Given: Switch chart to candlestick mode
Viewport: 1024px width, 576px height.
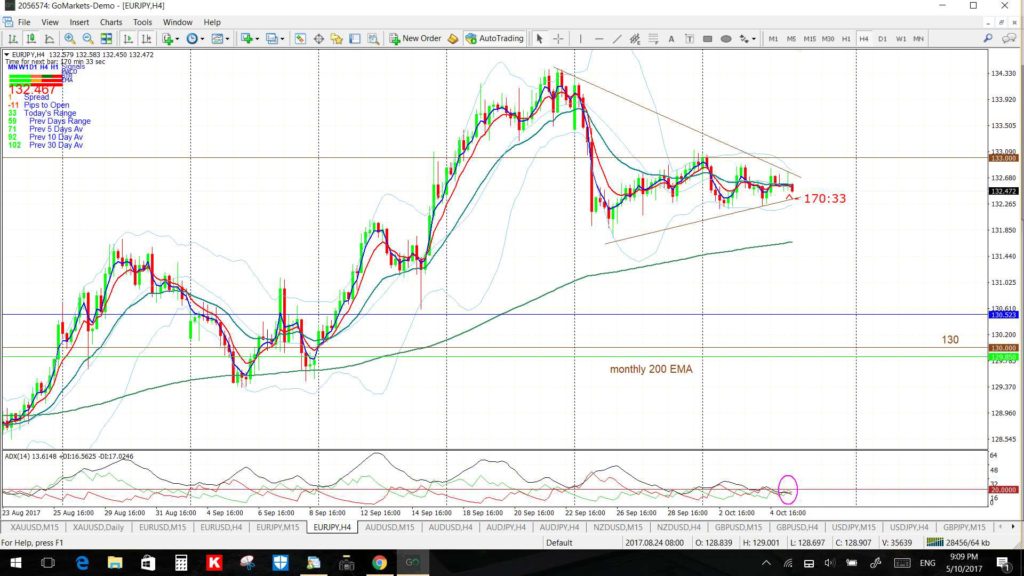Looking at the screenshot, I should [31, 39].
